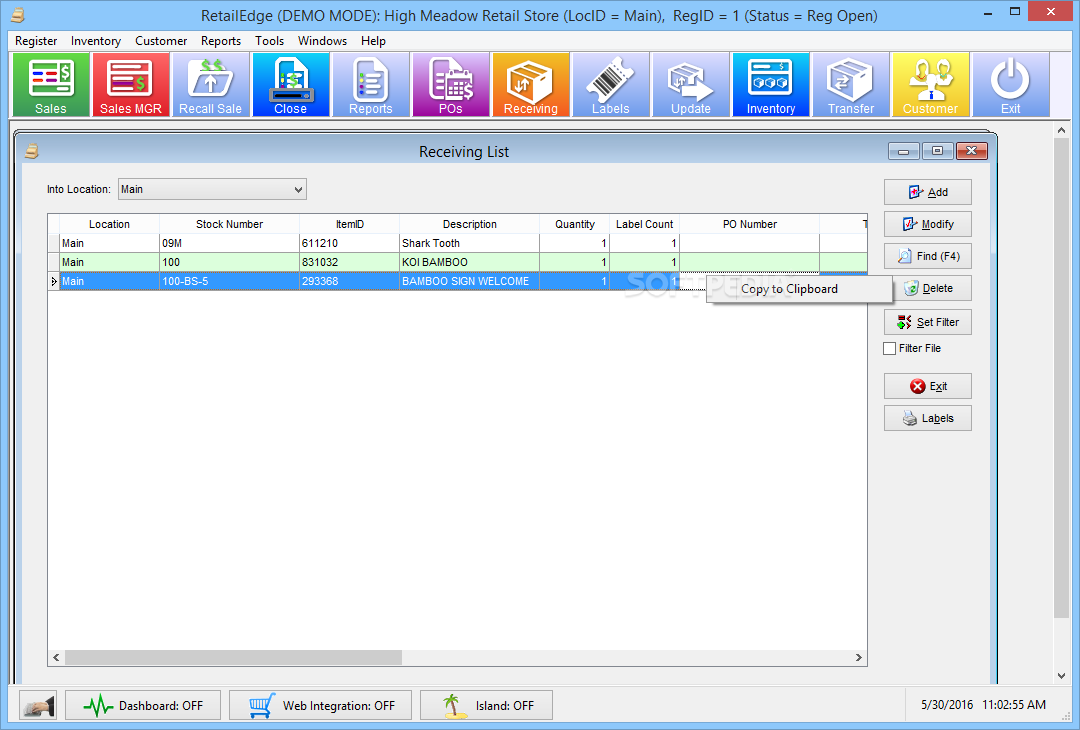Click the Update toolbar icon
Image resolution: width=1080 pixels, height=730 pixels.
click(691, 85)
